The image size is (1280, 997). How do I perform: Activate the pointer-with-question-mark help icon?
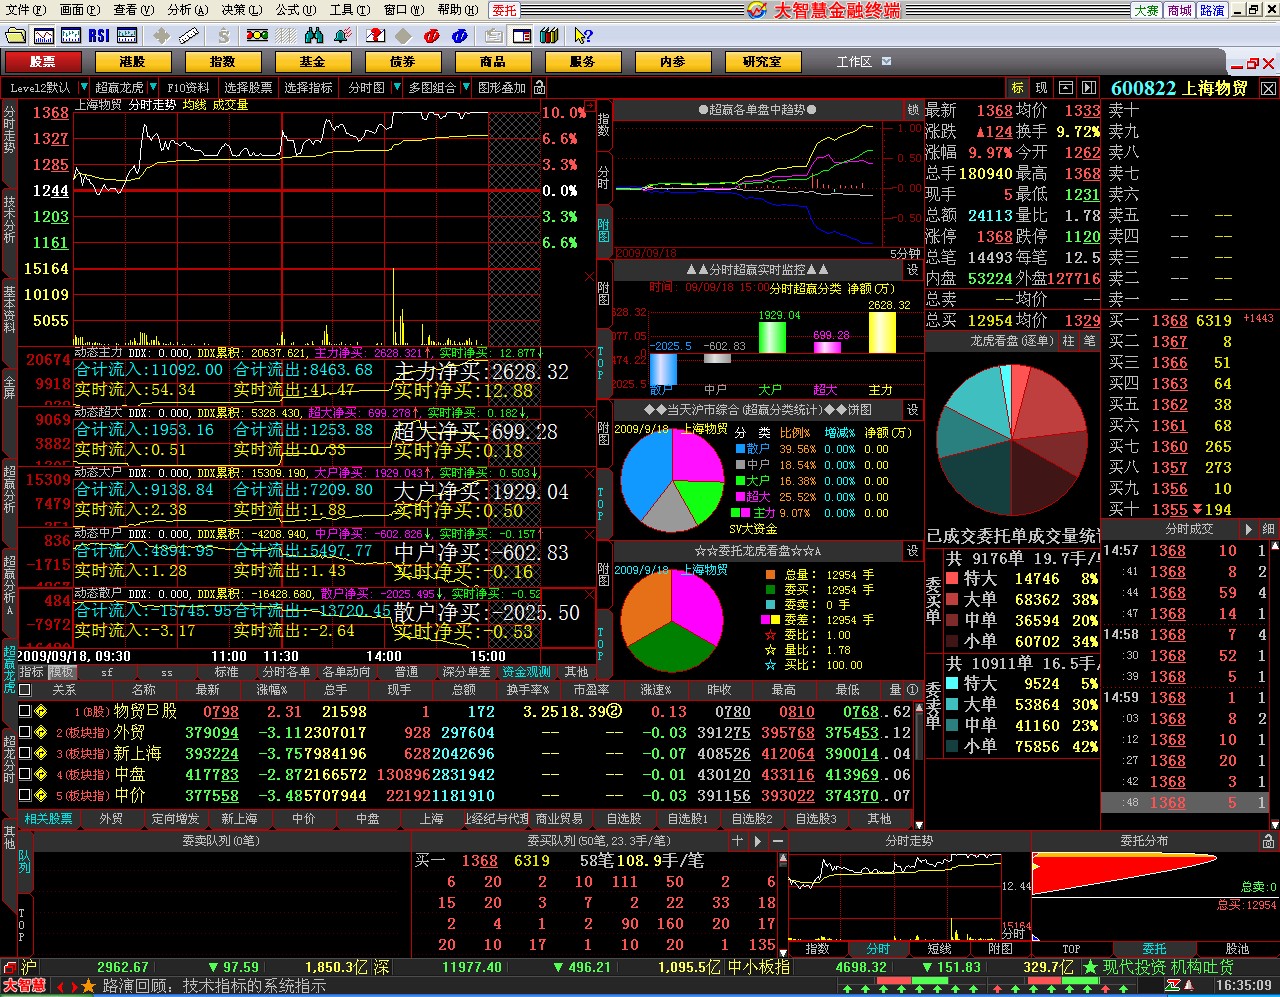(583, 36)
